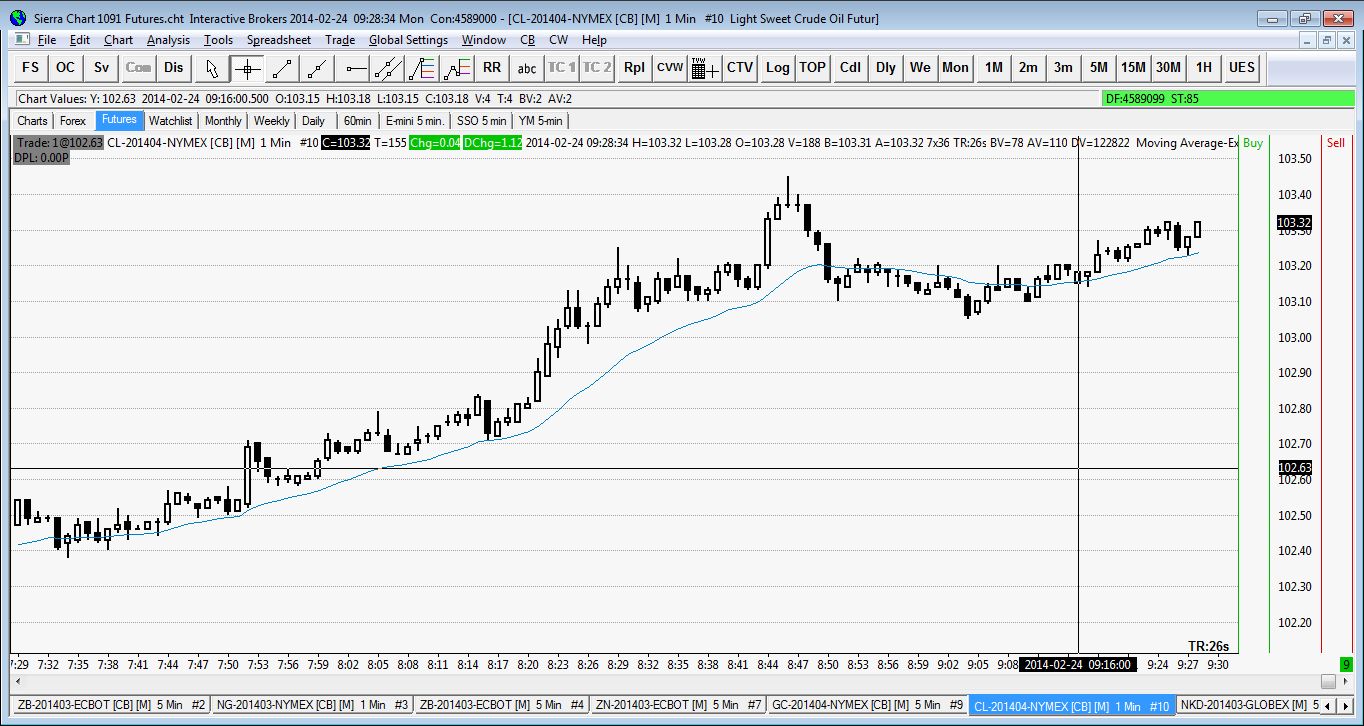Screen dimensions: 1364x726
Task: Select the line drawing tool
Action: tap(282, 68)
